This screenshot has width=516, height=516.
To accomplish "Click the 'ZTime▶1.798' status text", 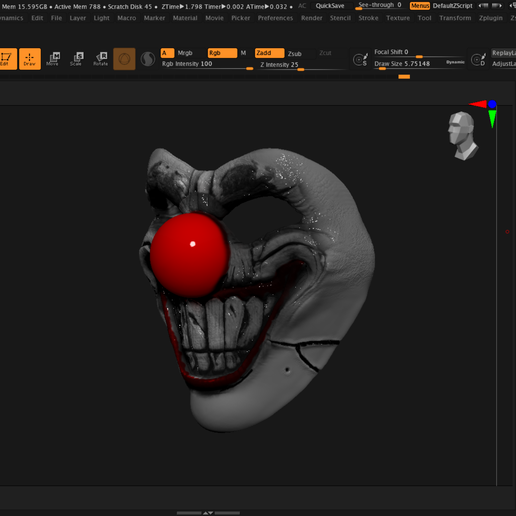I will coord(182,6).
